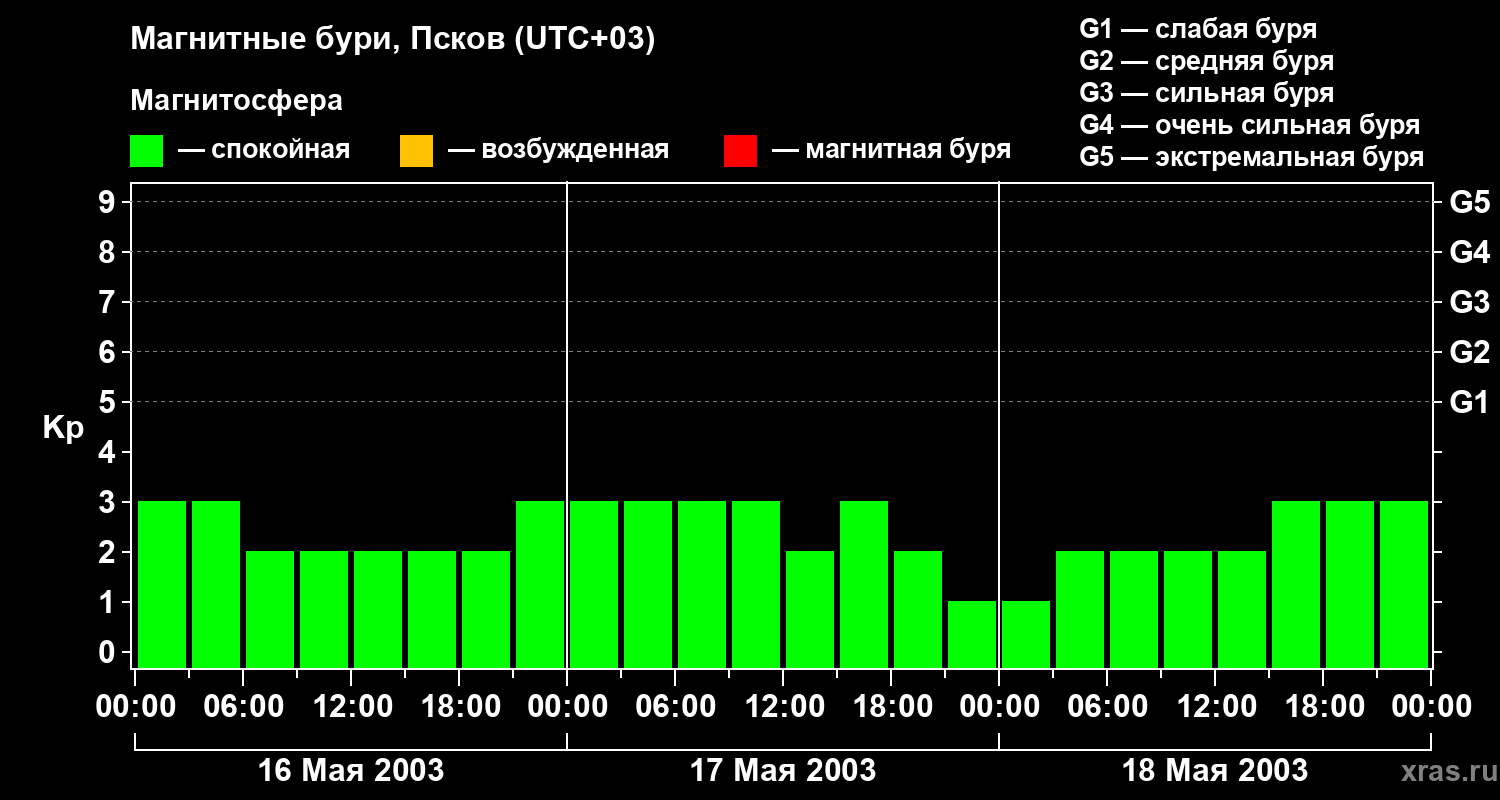
Task: Click the 'Kp' vertical axis label
Action: [x=63, y=428]
